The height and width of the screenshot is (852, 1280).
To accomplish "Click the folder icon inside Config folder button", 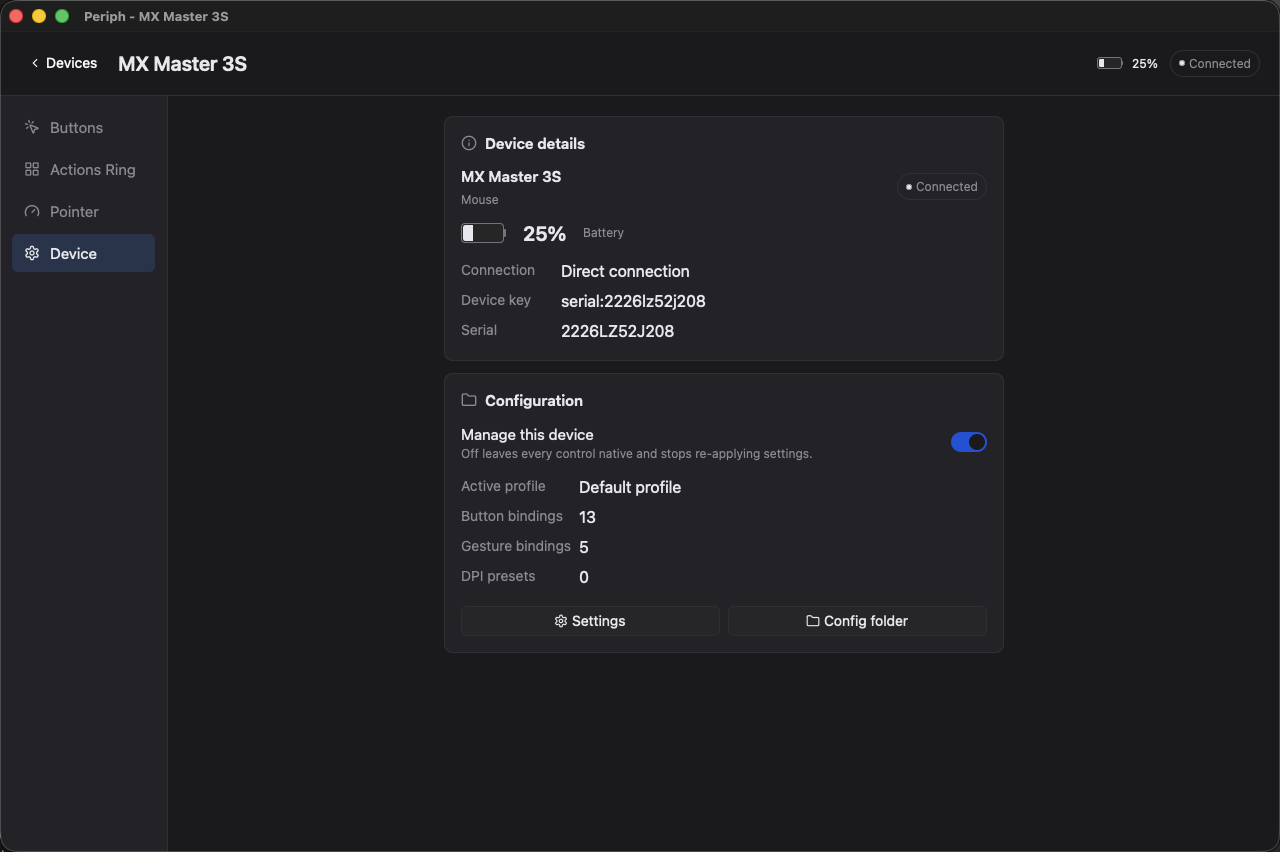I will [x=813, y=621].
